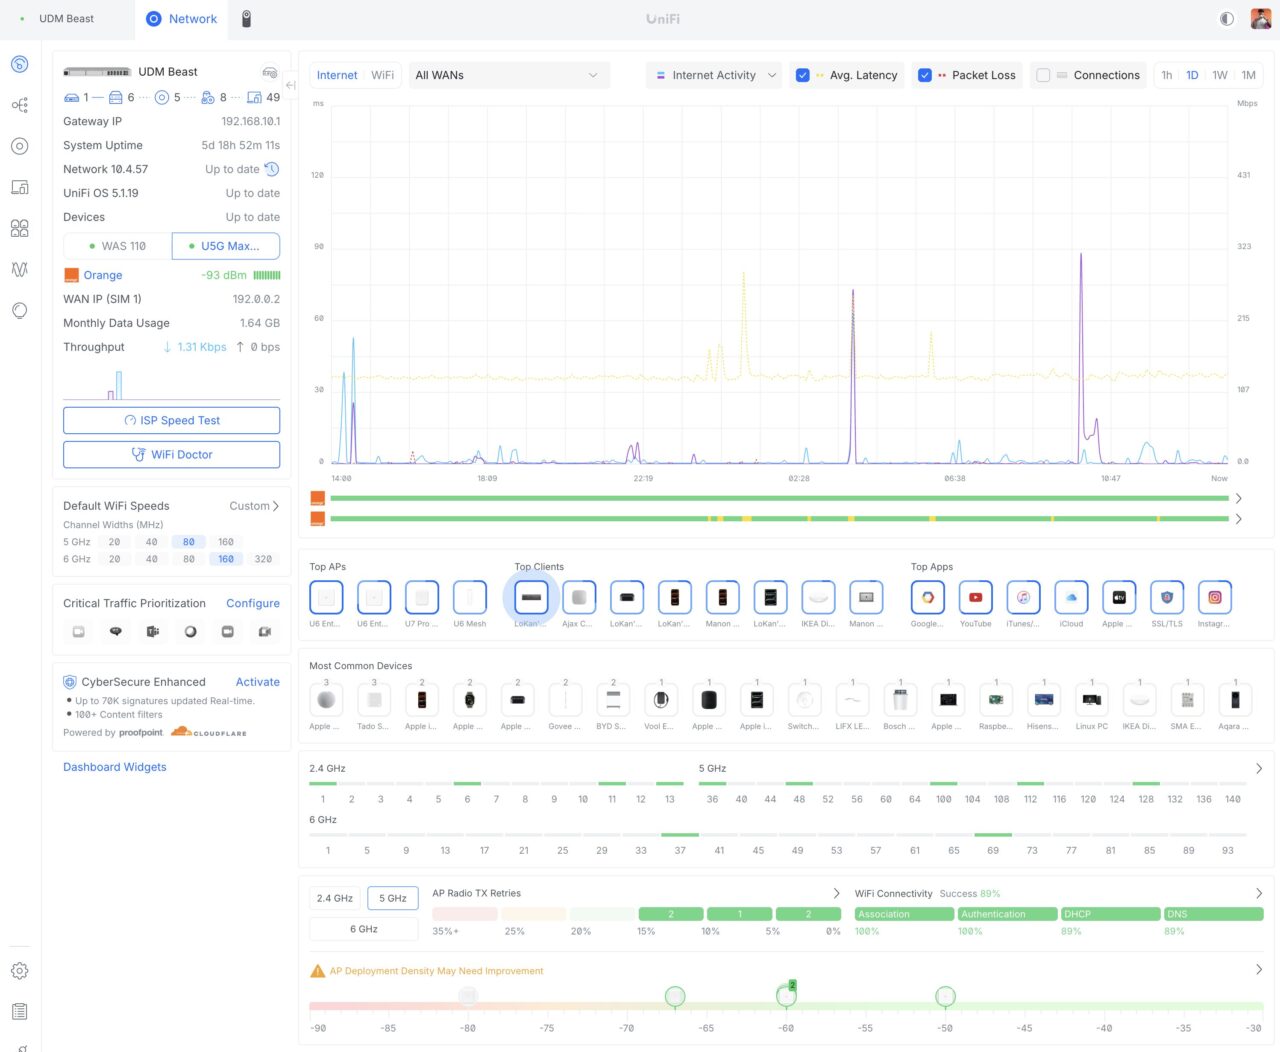Viewport: 1280px width, 1052px height.
Task: Open the Google app icon in Top Apps
Action: 927,597
